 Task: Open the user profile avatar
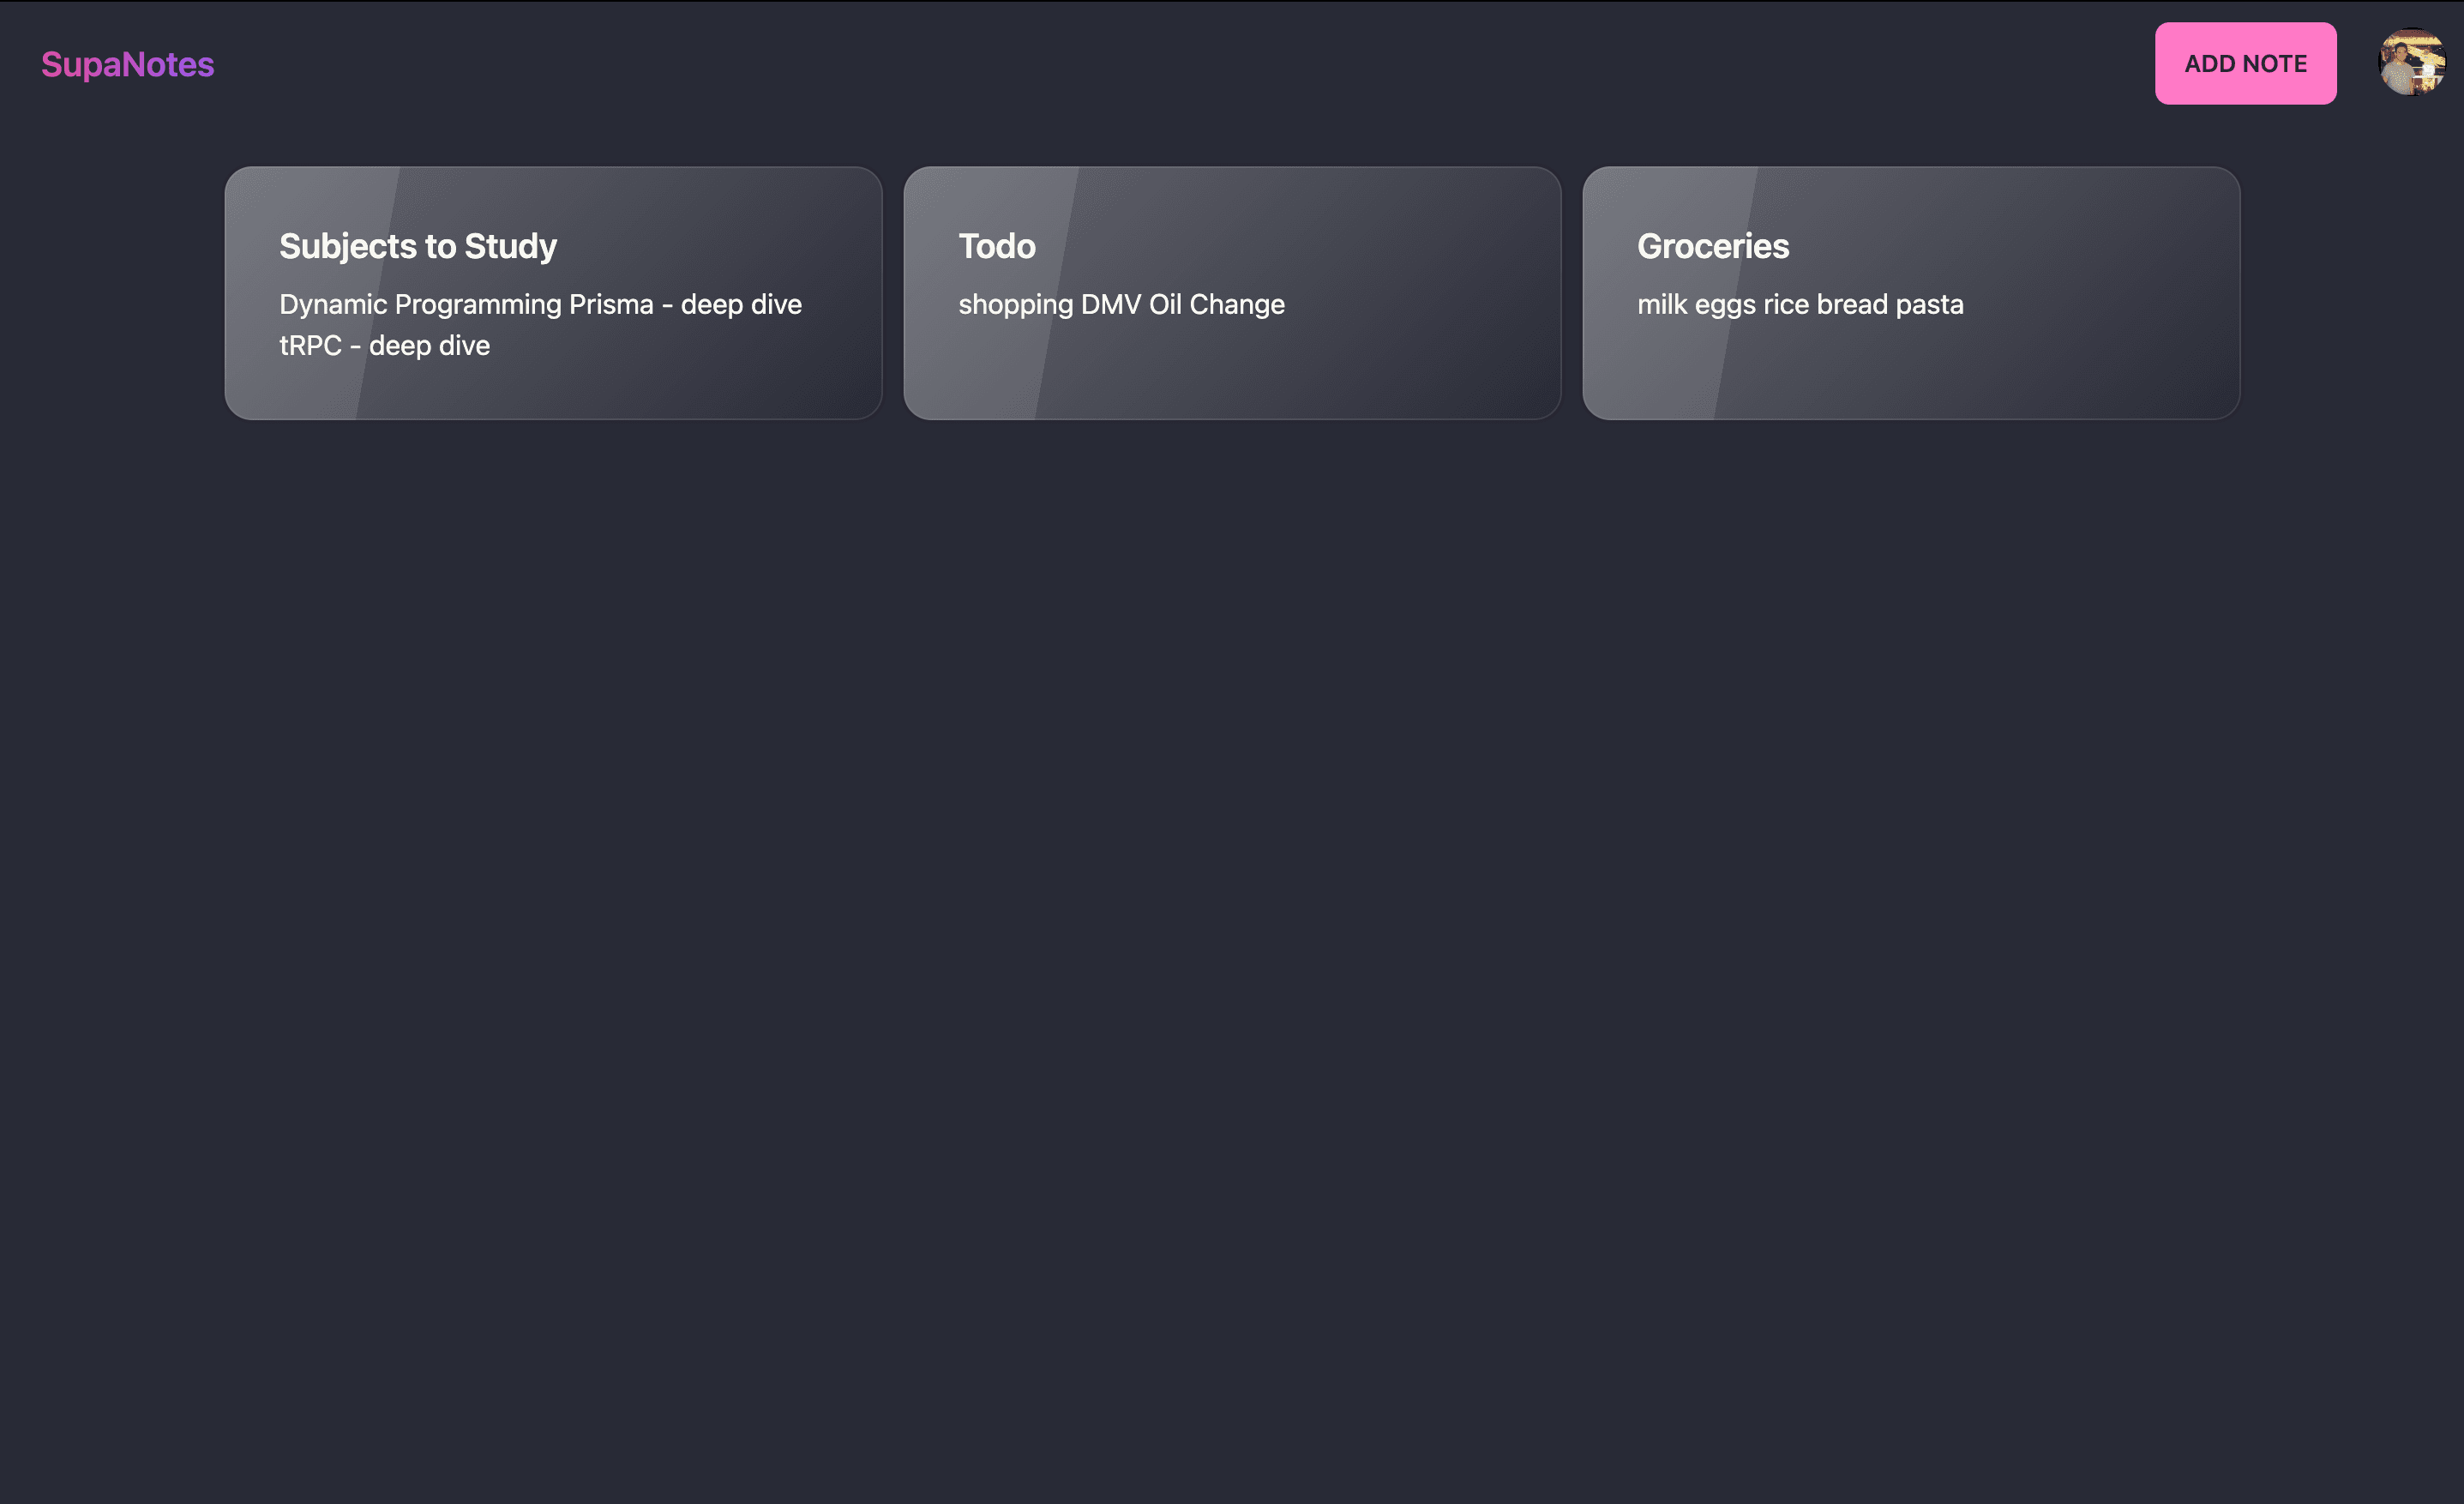coord(2411,62)
